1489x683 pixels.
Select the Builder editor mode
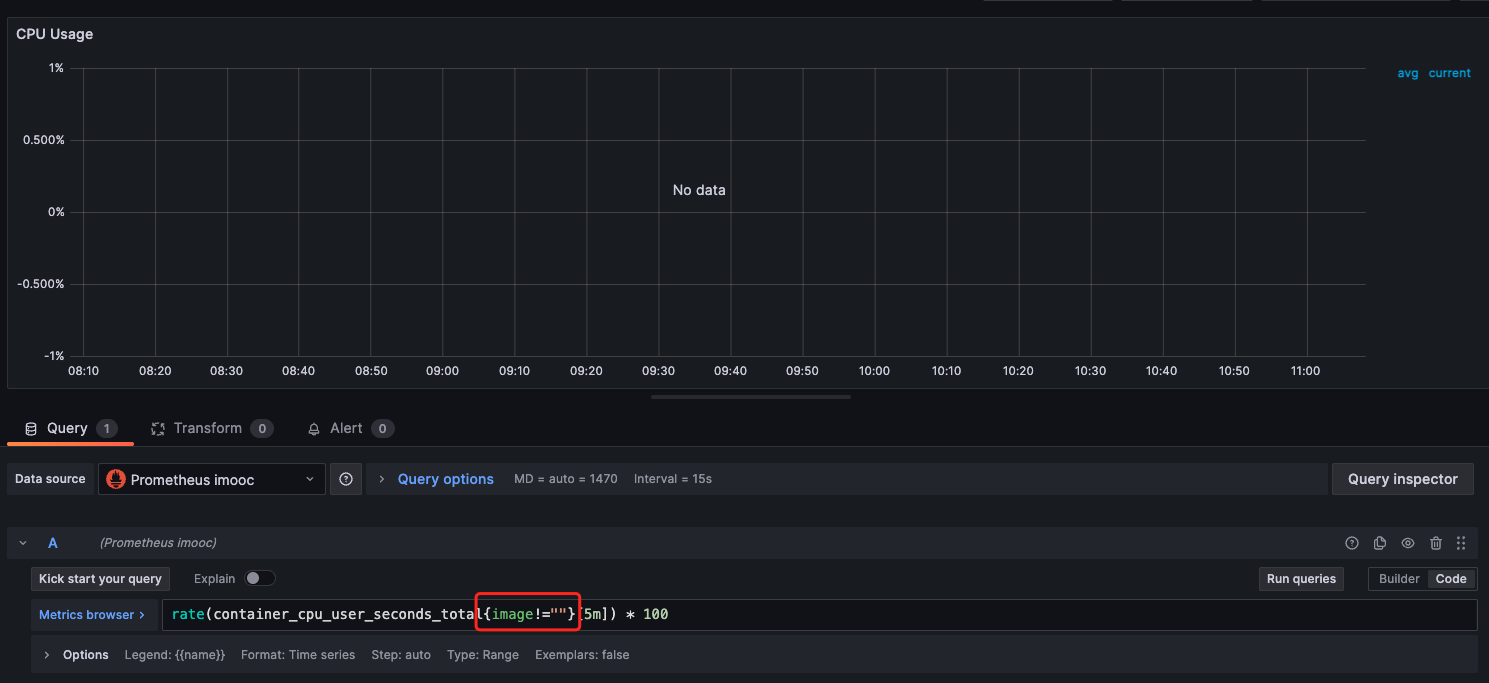(1399, 579)
